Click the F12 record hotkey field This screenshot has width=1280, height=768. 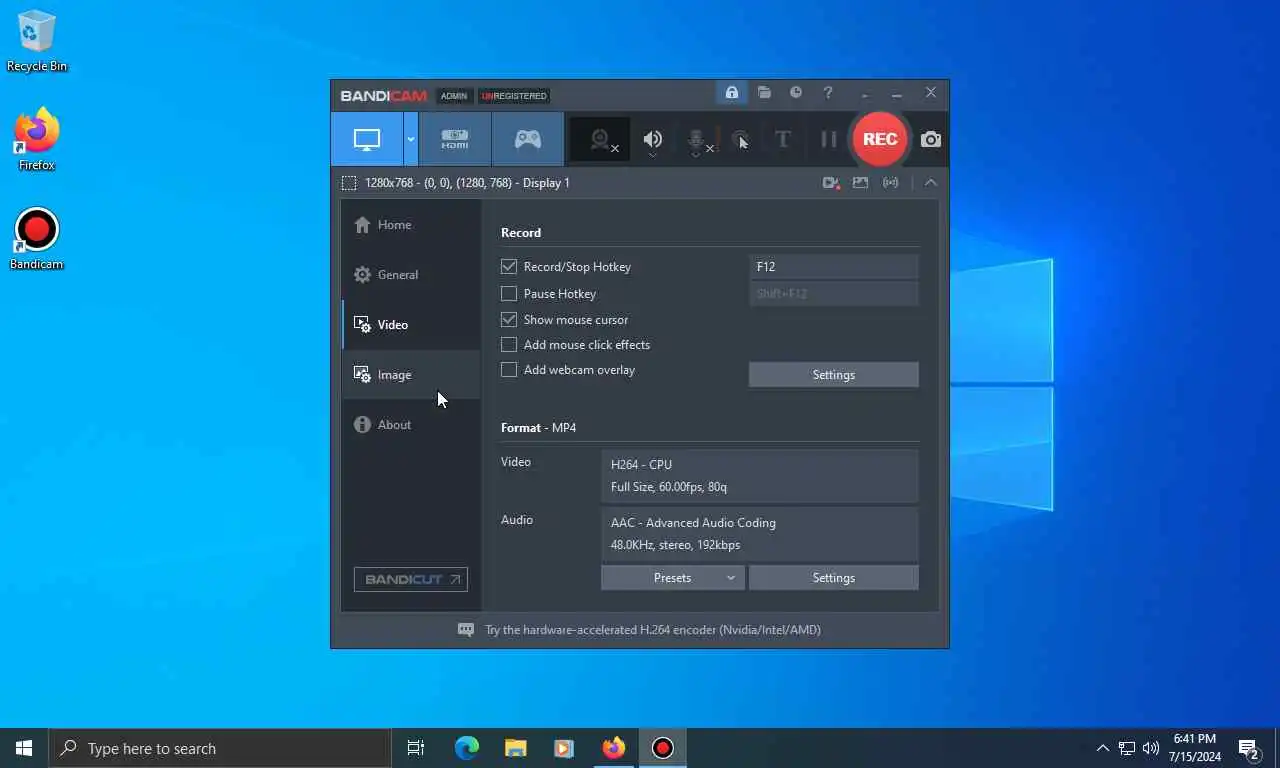[x=834, y=267]
